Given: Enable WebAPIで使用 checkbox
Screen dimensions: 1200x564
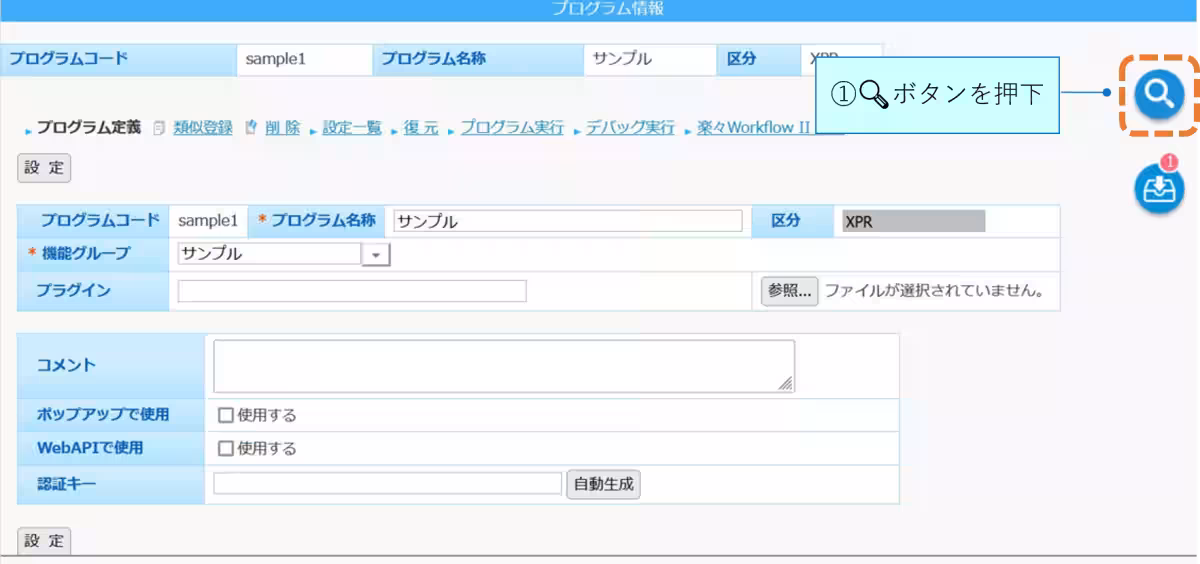Looking at the screenshot, I should (x=226, y=448).
